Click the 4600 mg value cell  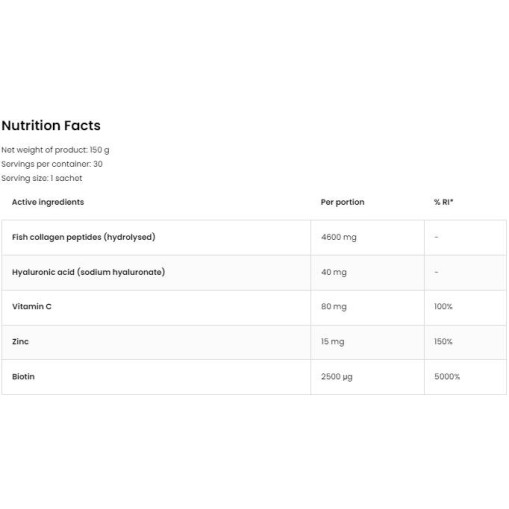pos(339,237)
